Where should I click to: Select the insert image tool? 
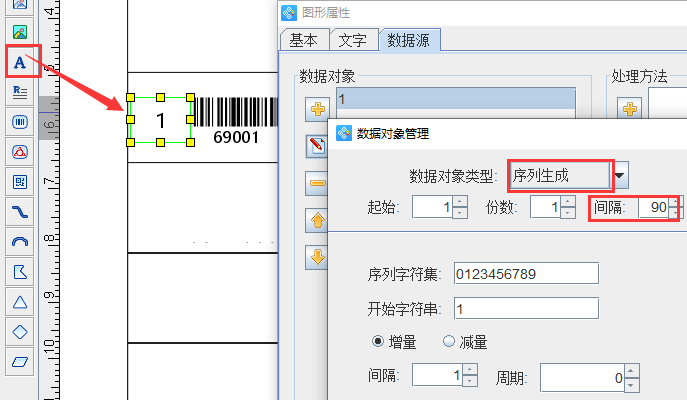pos(20,32)
